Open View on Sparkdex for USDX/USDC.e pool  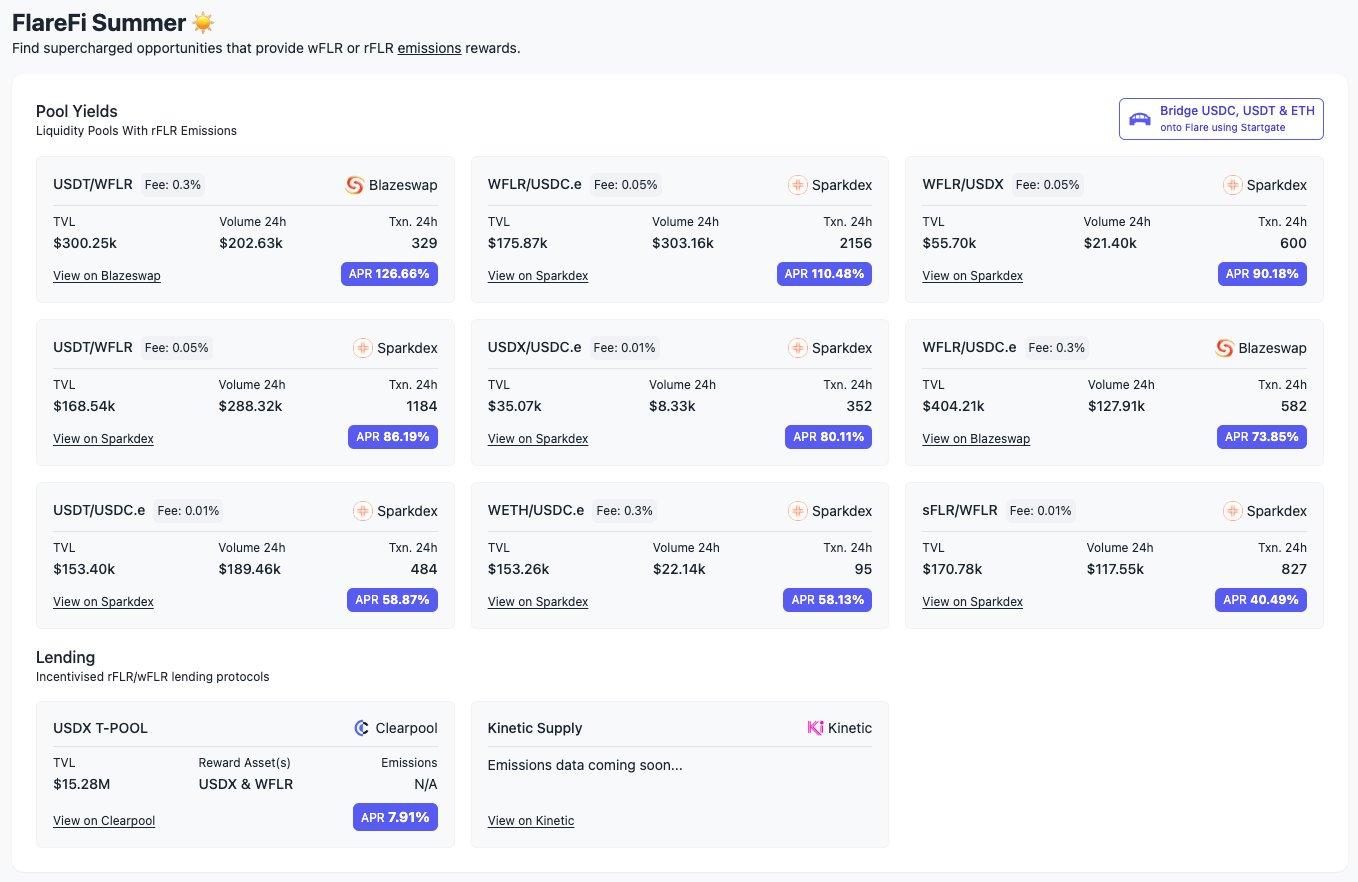tap(538, 439)
